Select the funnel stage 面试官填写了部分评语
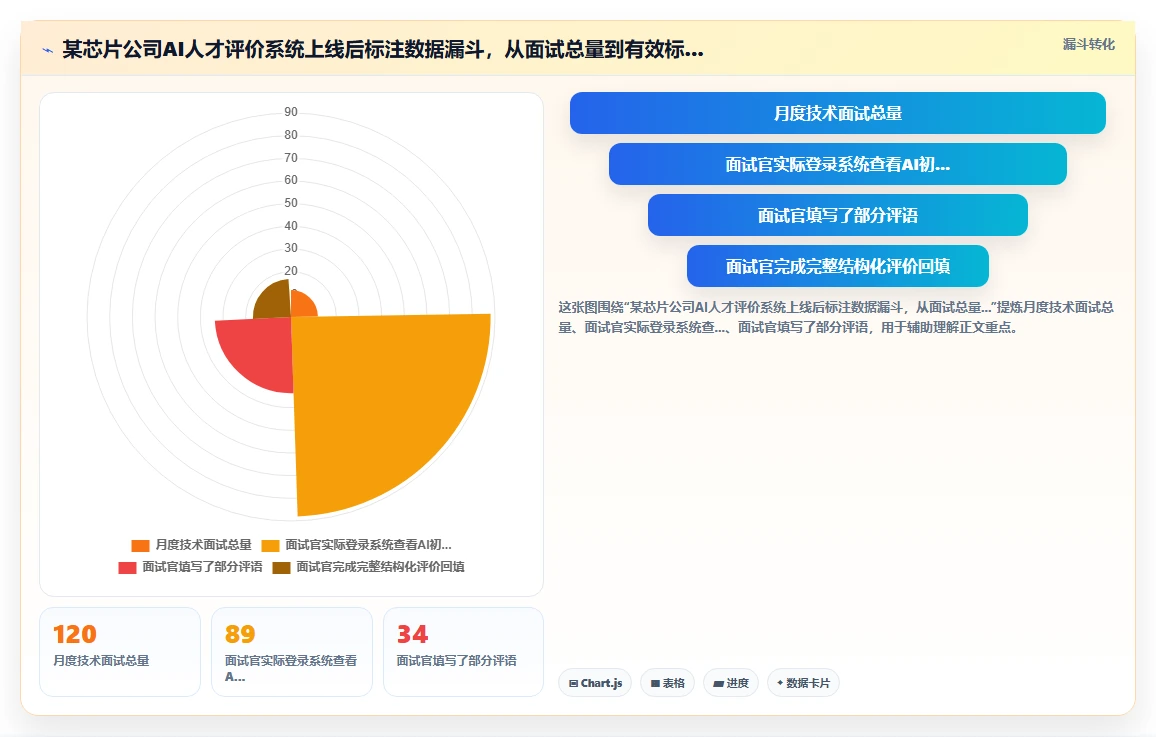This screenshot has width=1156, height=737. point(838,215)
